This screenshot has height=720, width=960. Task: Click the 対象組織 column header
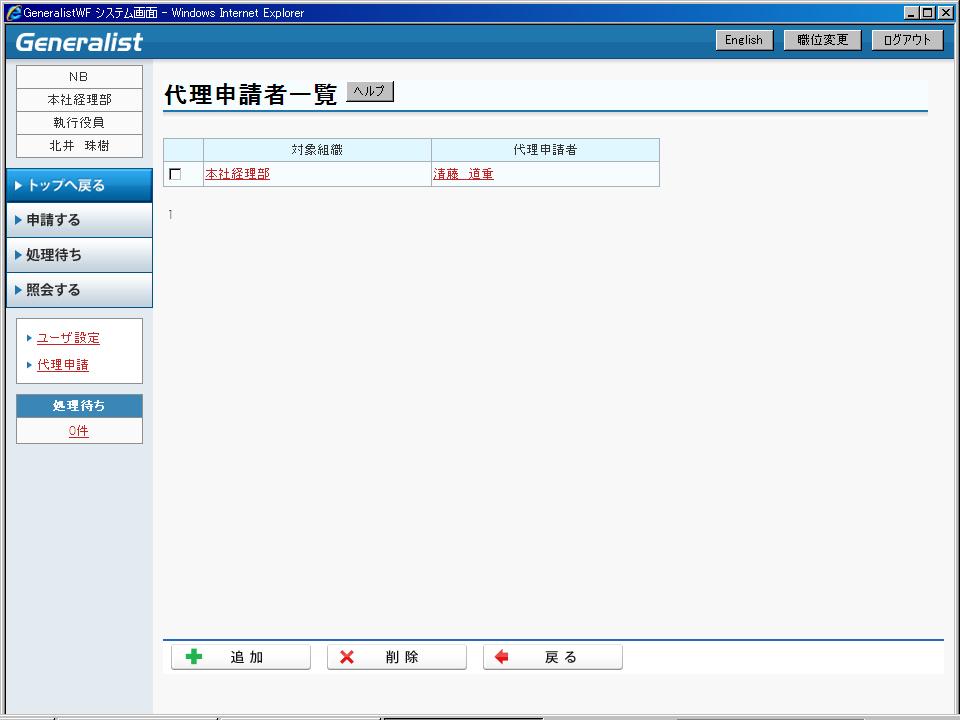point(317,150)
